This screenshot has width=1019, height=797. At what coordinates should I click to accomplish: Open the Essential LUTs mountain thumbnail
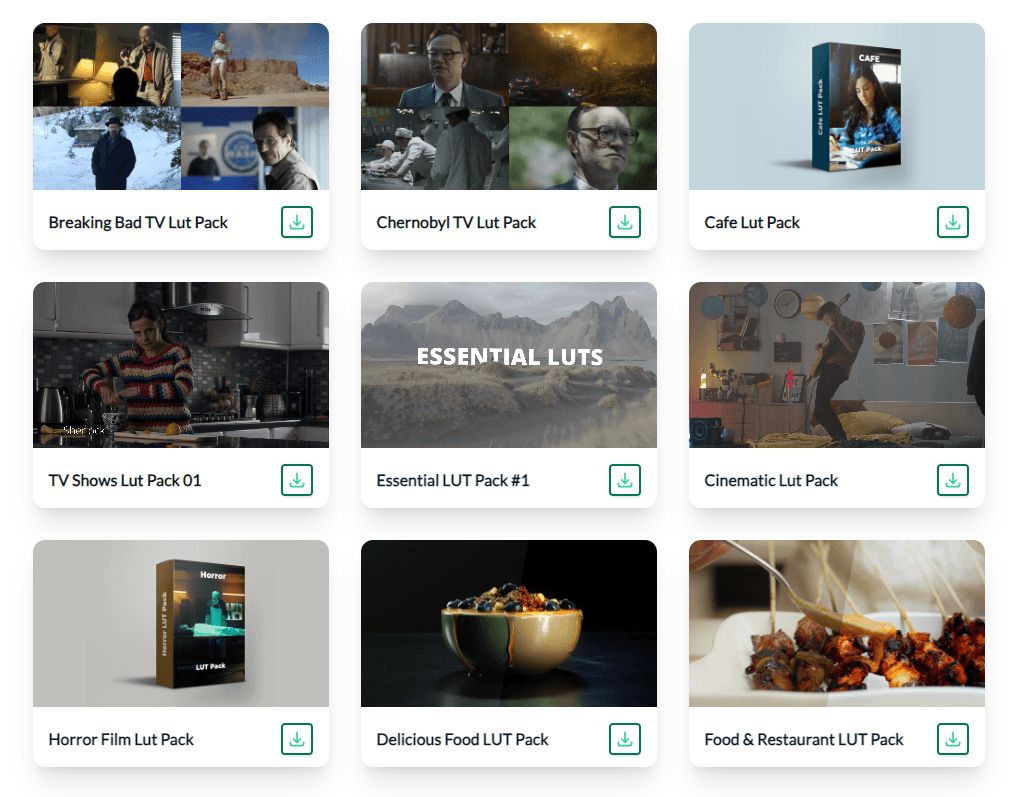click(x=509, y=365)
